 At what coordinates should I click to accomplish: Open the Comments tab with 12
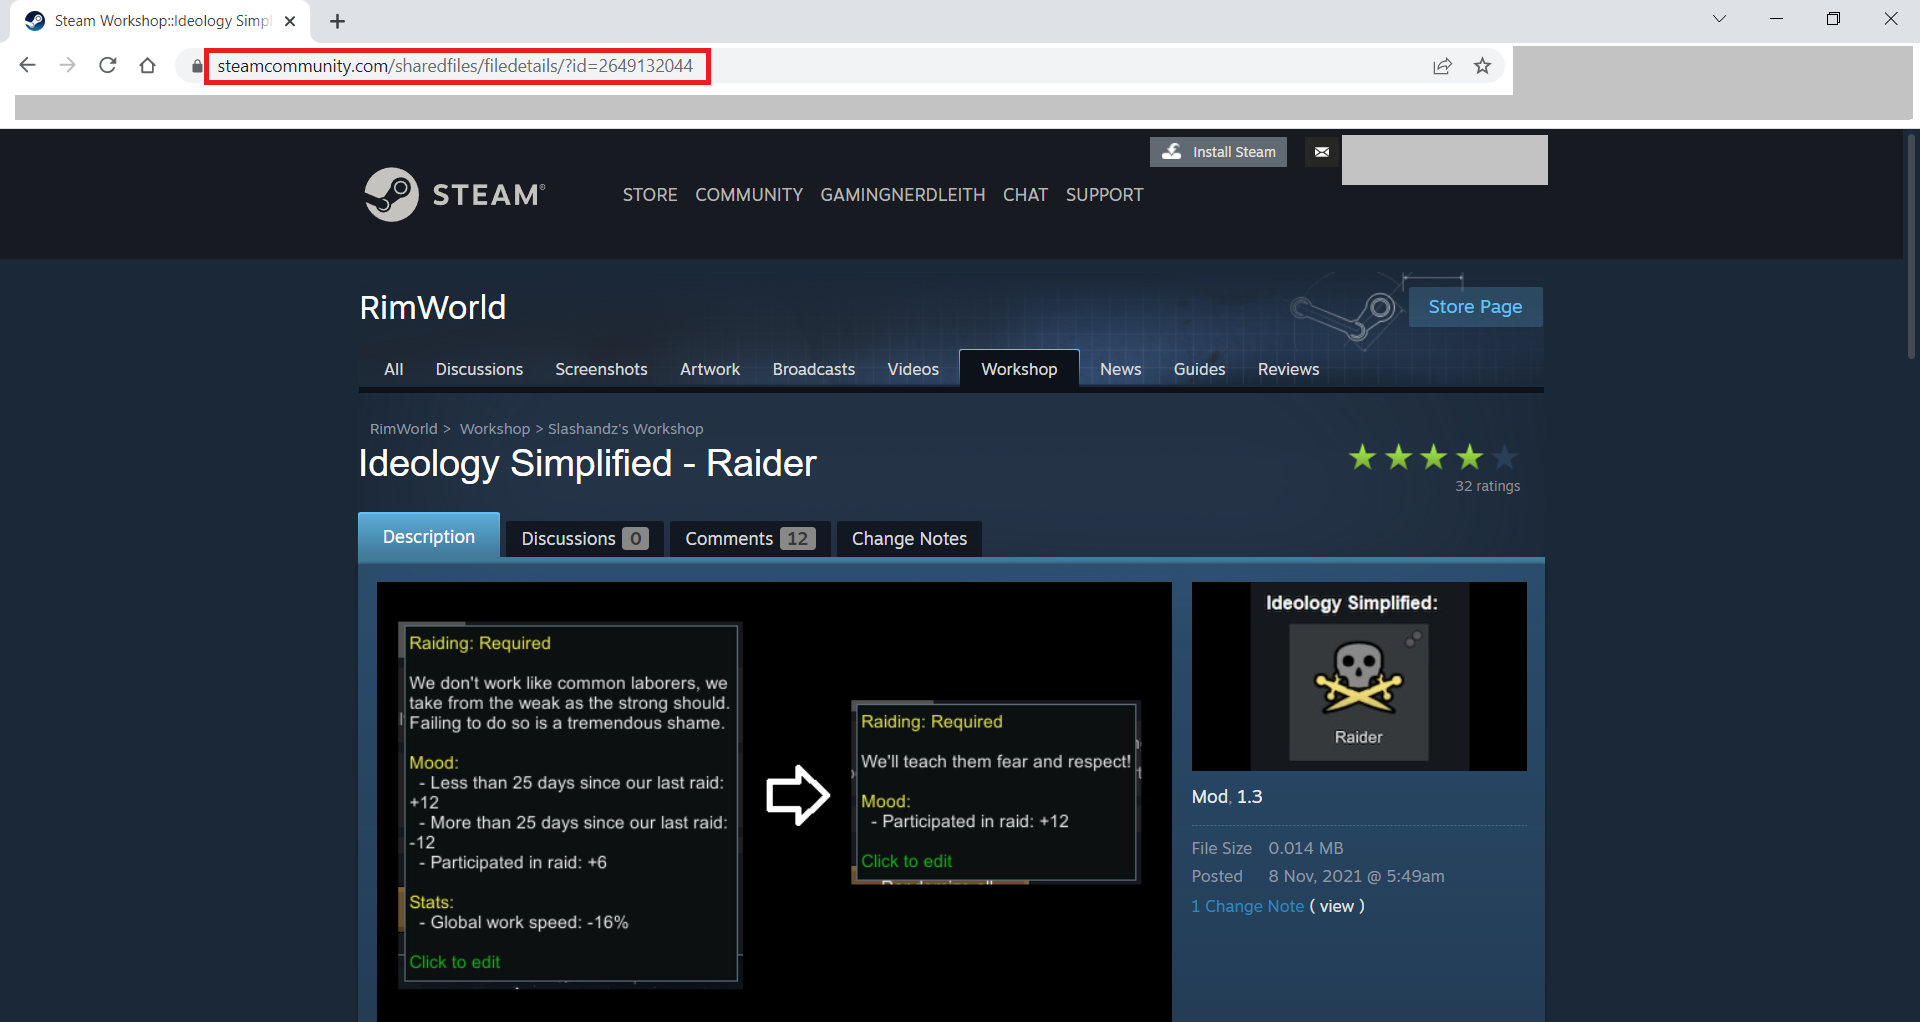coord(750,539)
